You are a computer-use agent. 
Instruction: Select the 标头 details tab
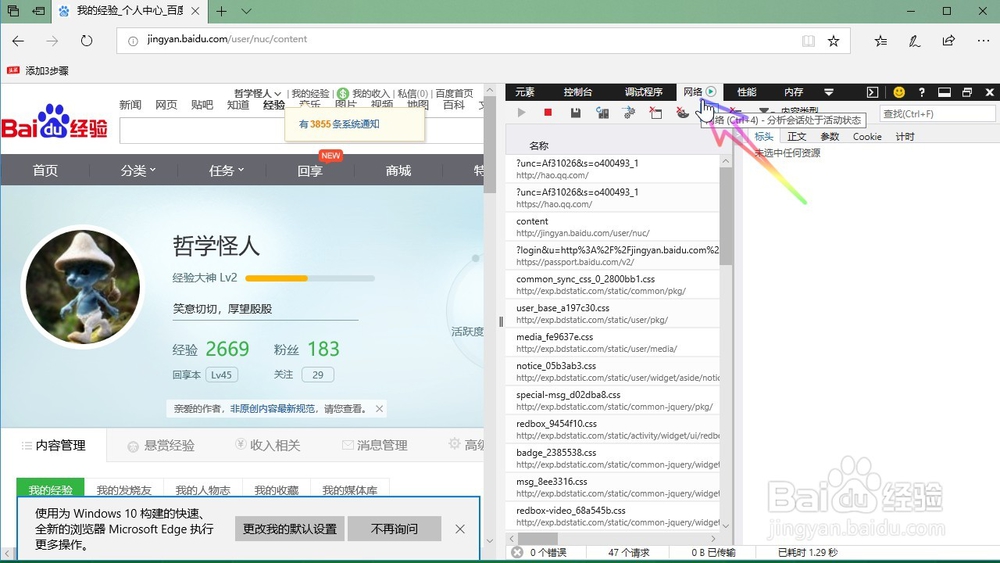763,136
